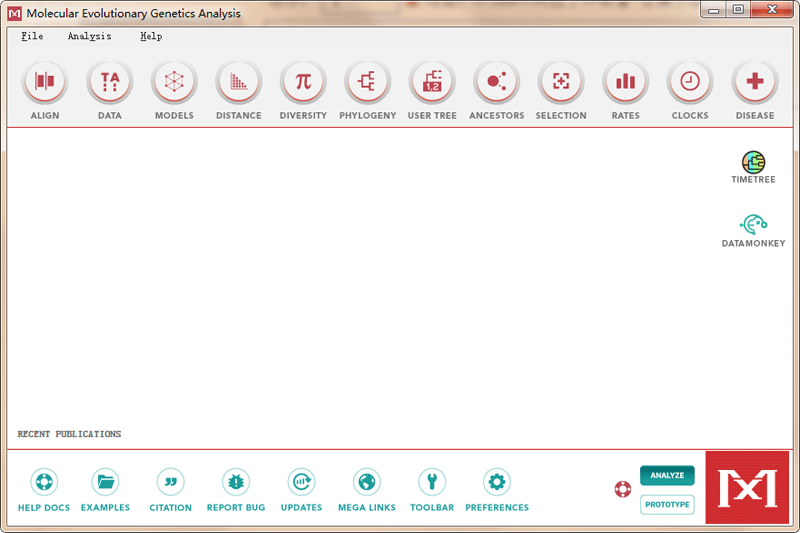Viewport: 800px width, 533px height.
Task: Click the MEGA icon in title bar
Action: coord(14,13)
